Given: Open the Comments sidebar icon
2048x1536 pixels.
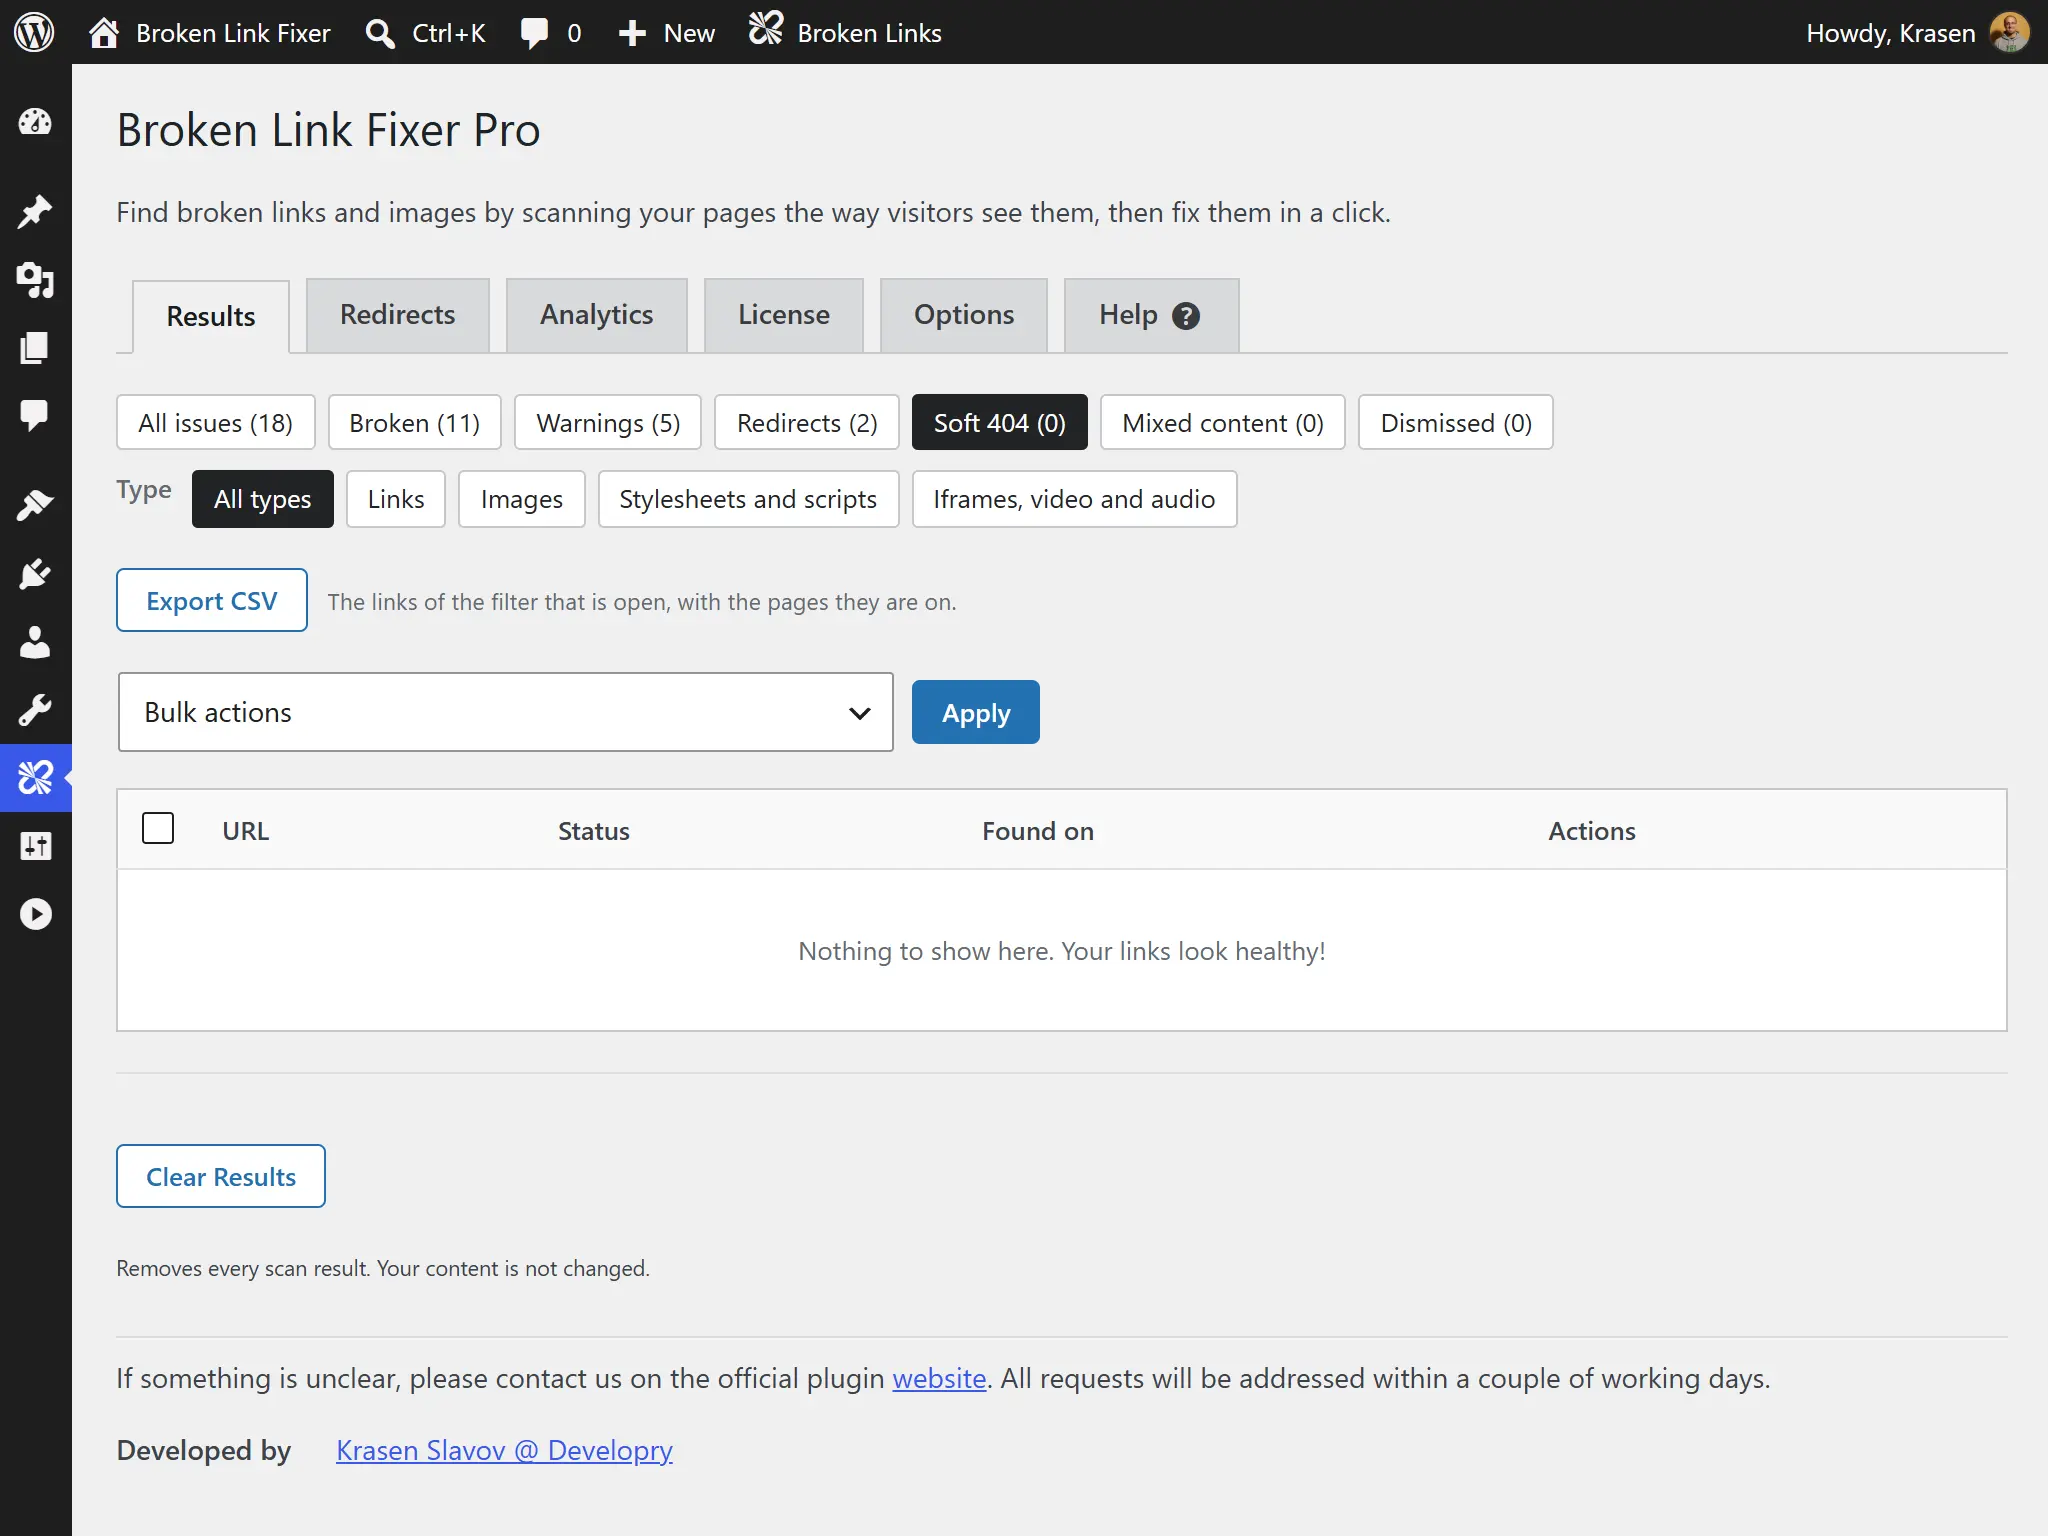Looking at the screenshot, I should [35, 416].
